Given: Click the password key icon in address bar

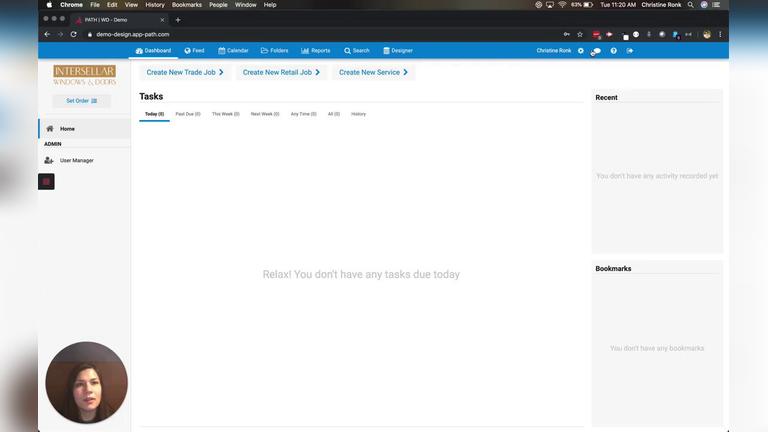Looking at the screenshot, I should [567, 34].
